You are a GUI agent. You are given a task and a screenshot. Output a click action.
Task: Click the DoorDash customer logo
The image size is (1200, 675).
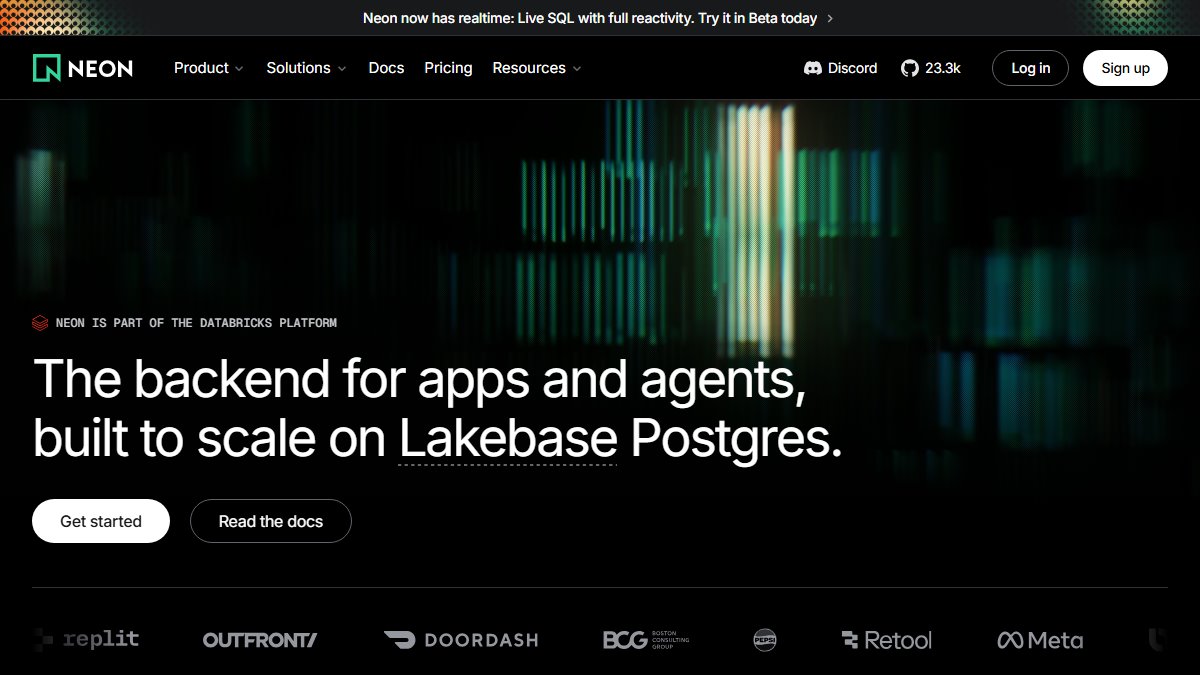click(x=461, y=640)
